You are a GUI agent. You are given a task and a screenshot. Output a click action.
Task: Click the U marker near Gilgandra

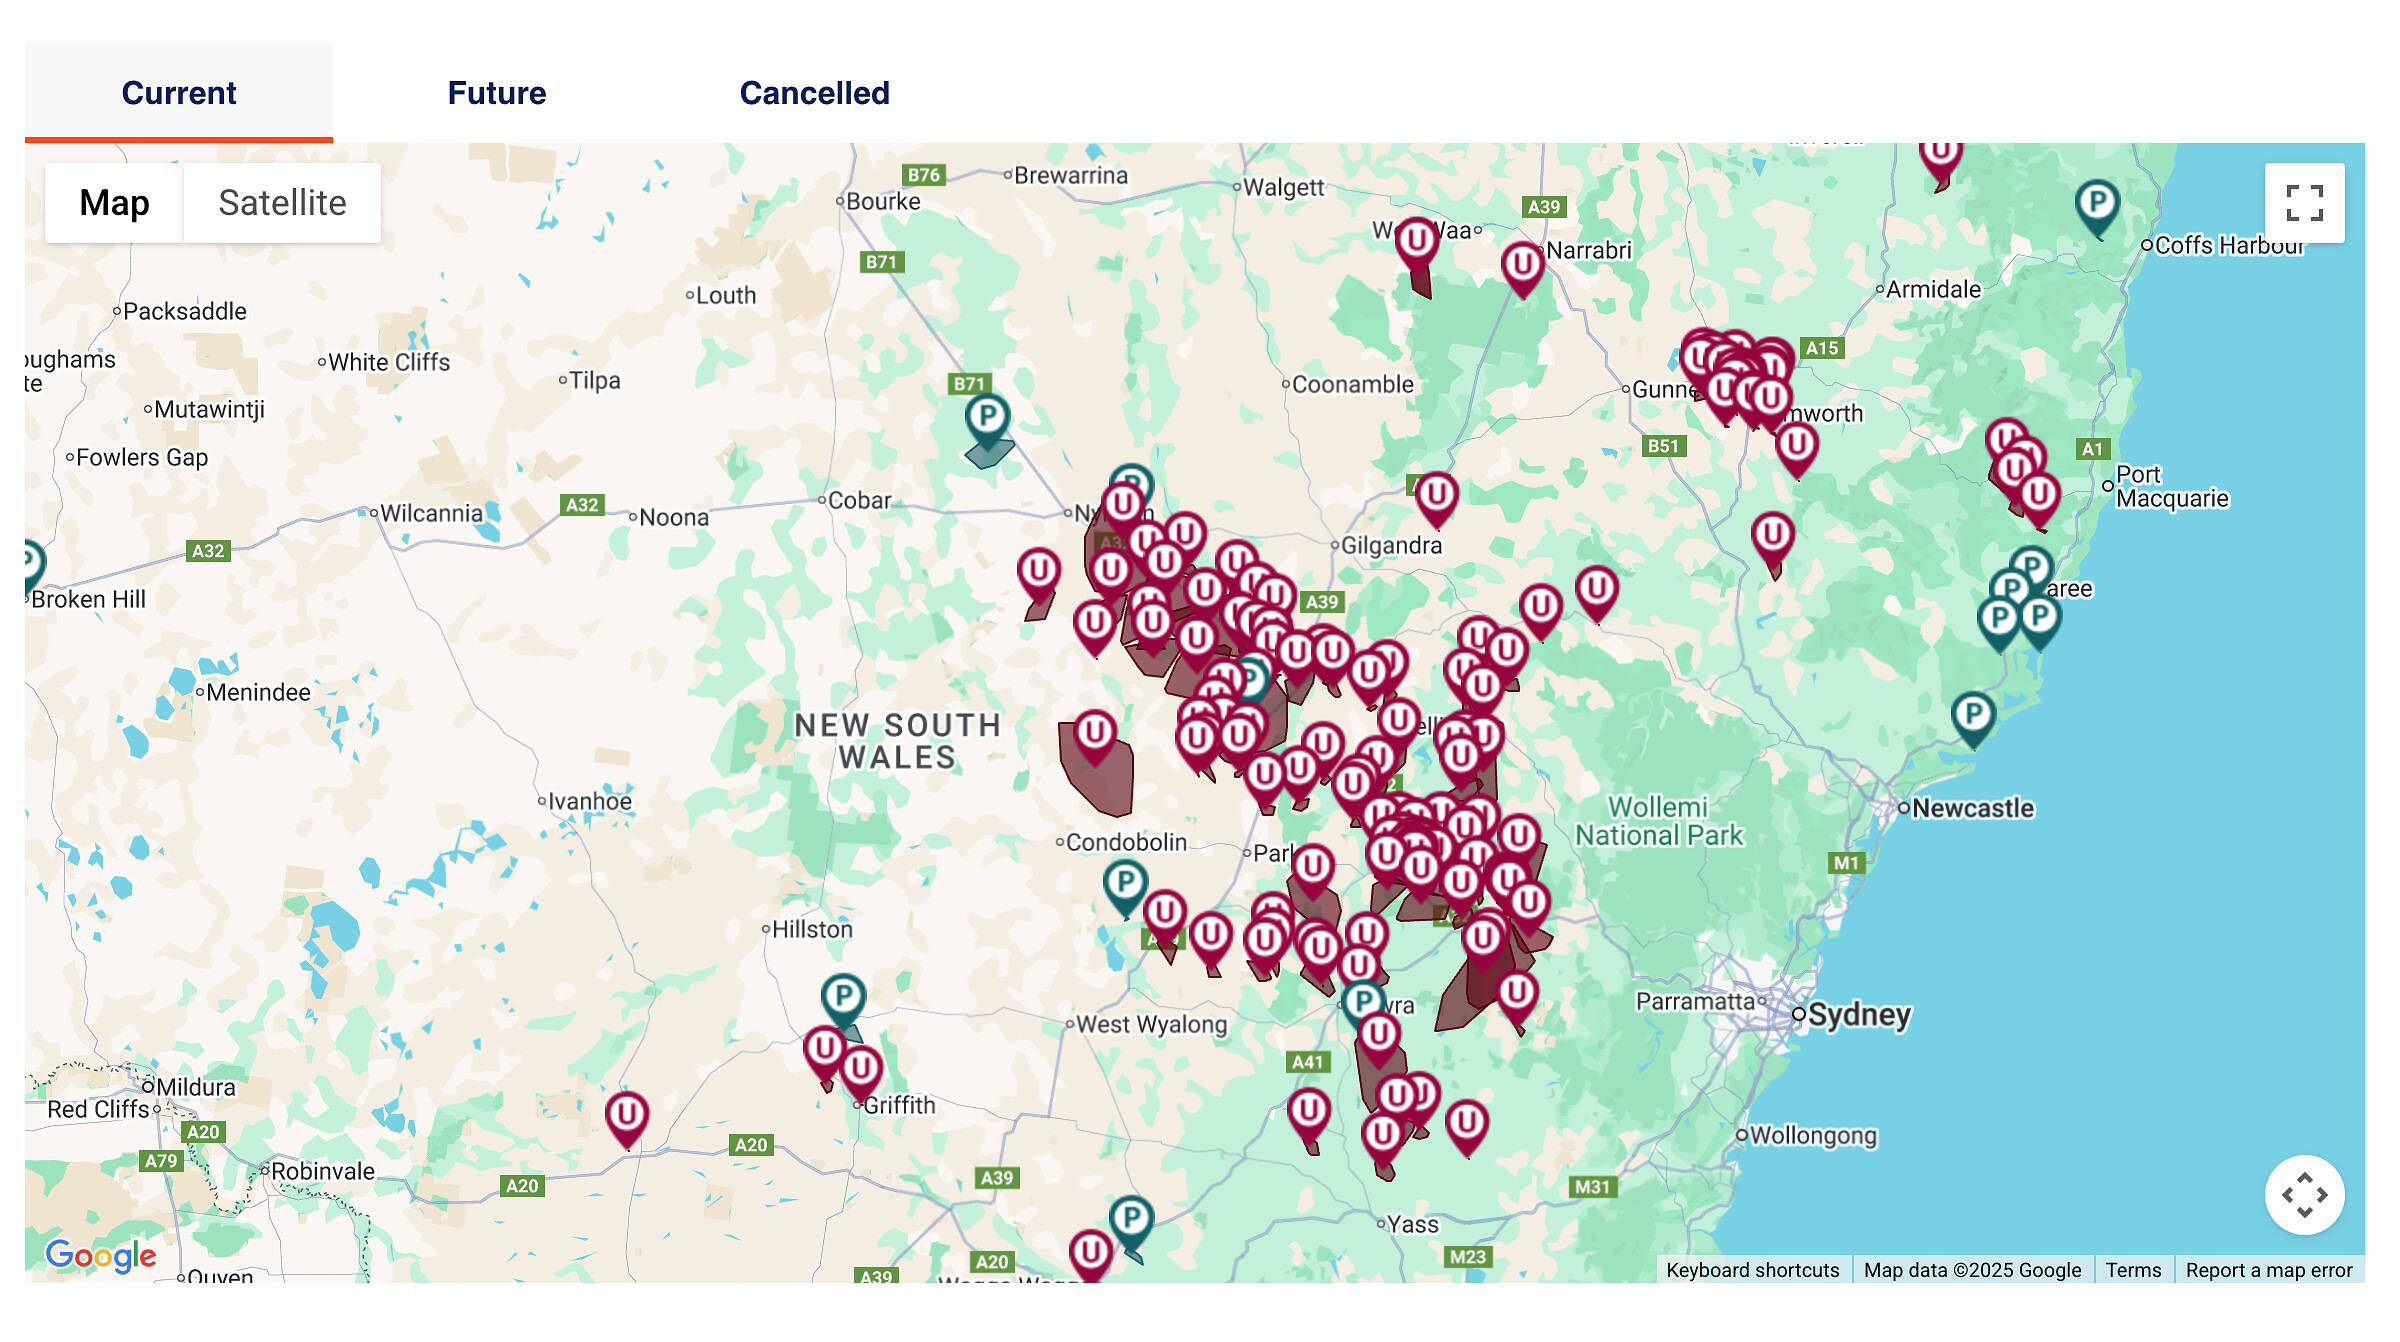coord(1436,494)
